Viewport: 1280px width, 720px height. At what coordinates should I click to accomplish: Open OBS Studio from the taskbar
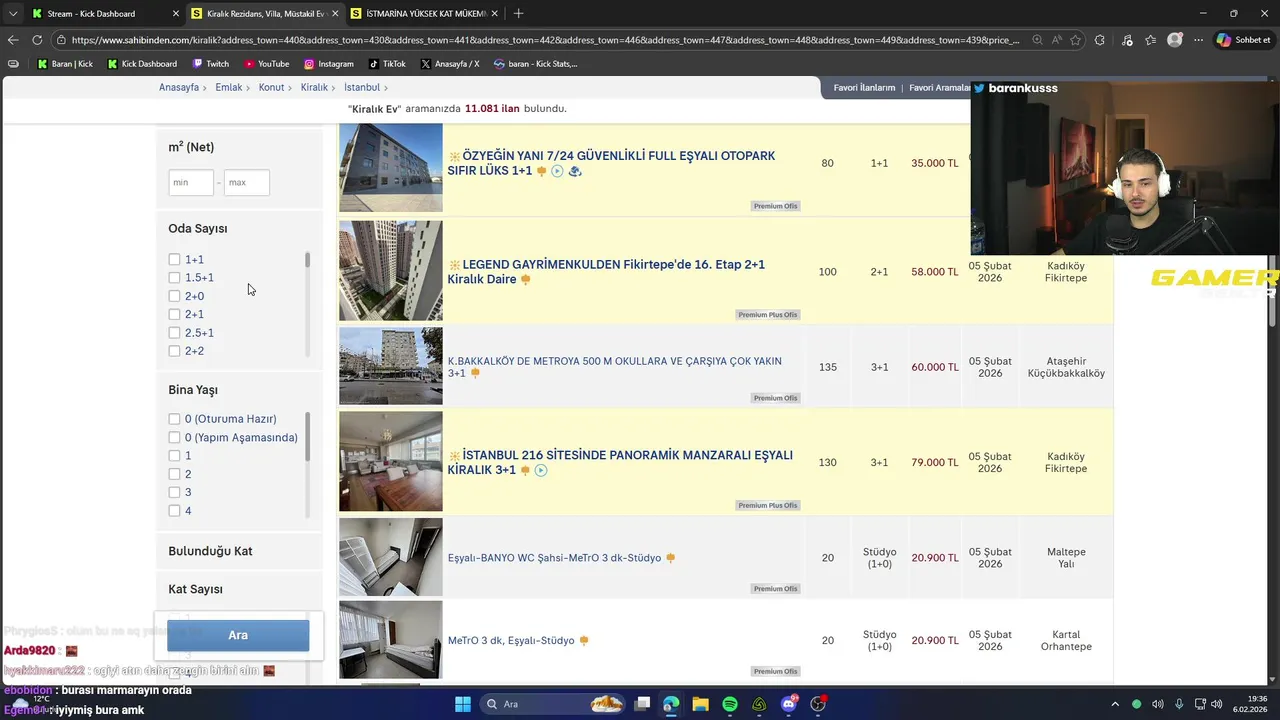[x=818, y=704]
